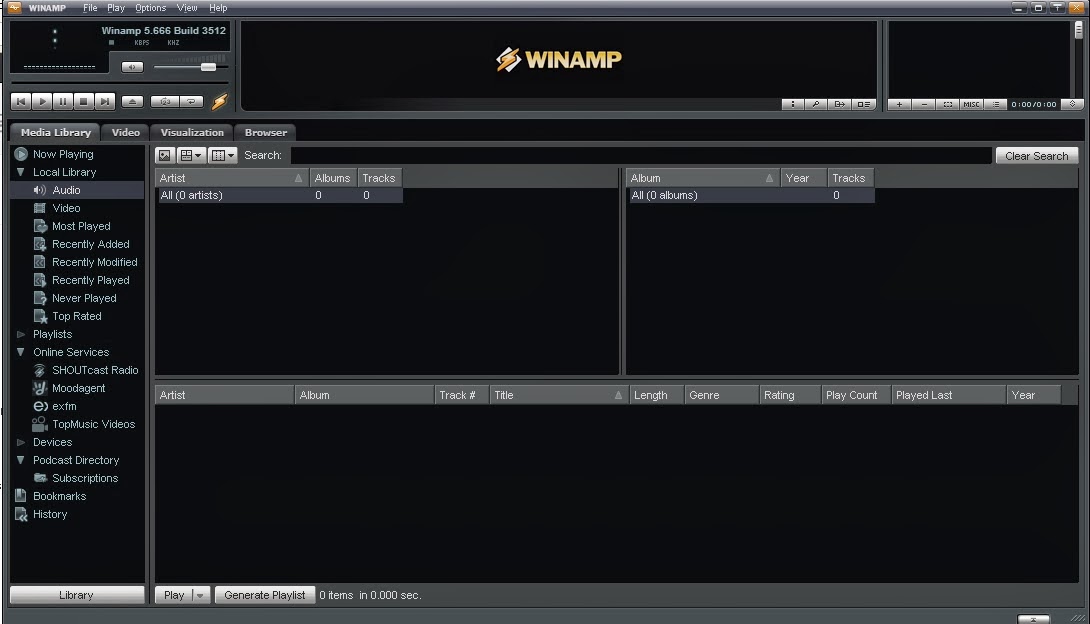
Task: Switch to the Visualization tab
Action: 191,132
